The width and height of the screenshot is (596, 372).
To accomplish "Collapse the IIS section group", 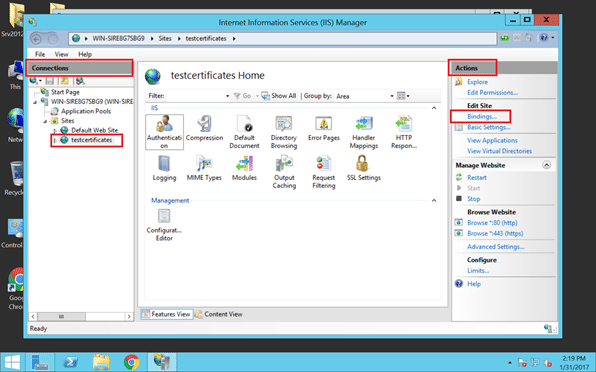I will (434, 108).
